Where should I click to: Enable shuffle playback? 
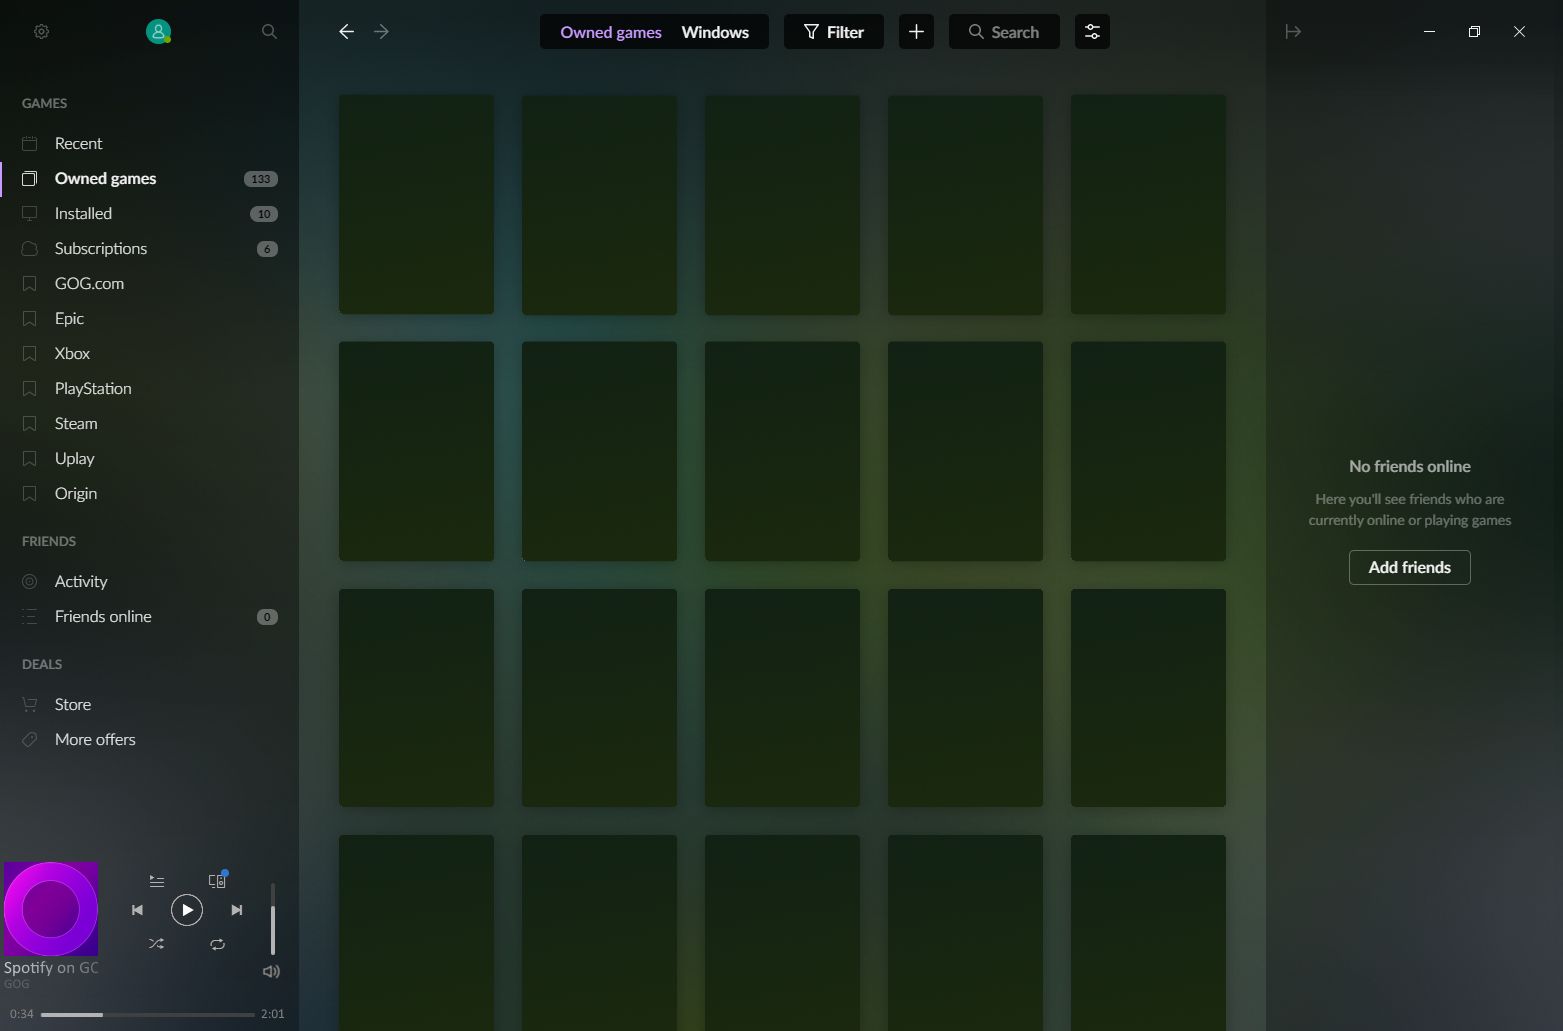[156, 944]
